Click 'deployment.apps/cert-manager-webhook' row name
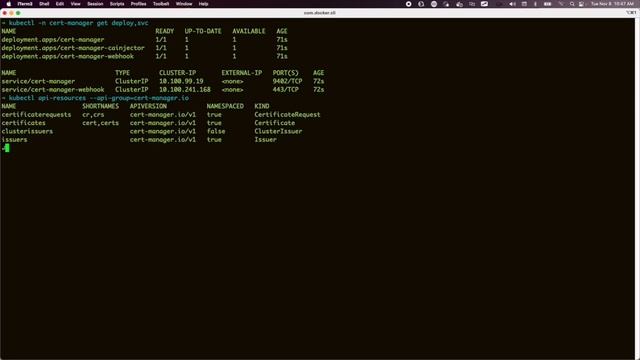 [x=67, y=56]
